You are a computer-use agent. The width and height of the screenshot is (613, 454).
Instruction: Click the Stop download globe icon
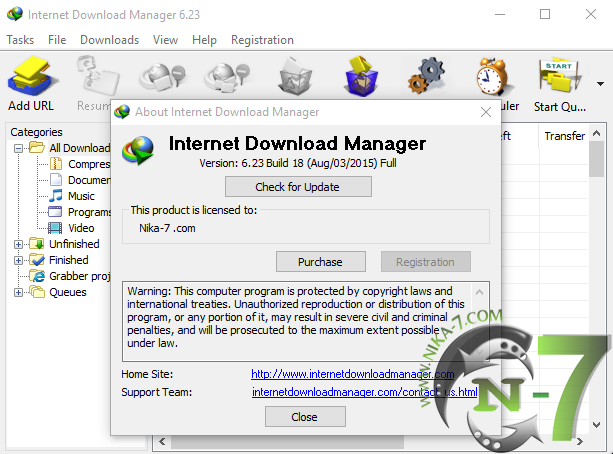(x=162, y=77)
